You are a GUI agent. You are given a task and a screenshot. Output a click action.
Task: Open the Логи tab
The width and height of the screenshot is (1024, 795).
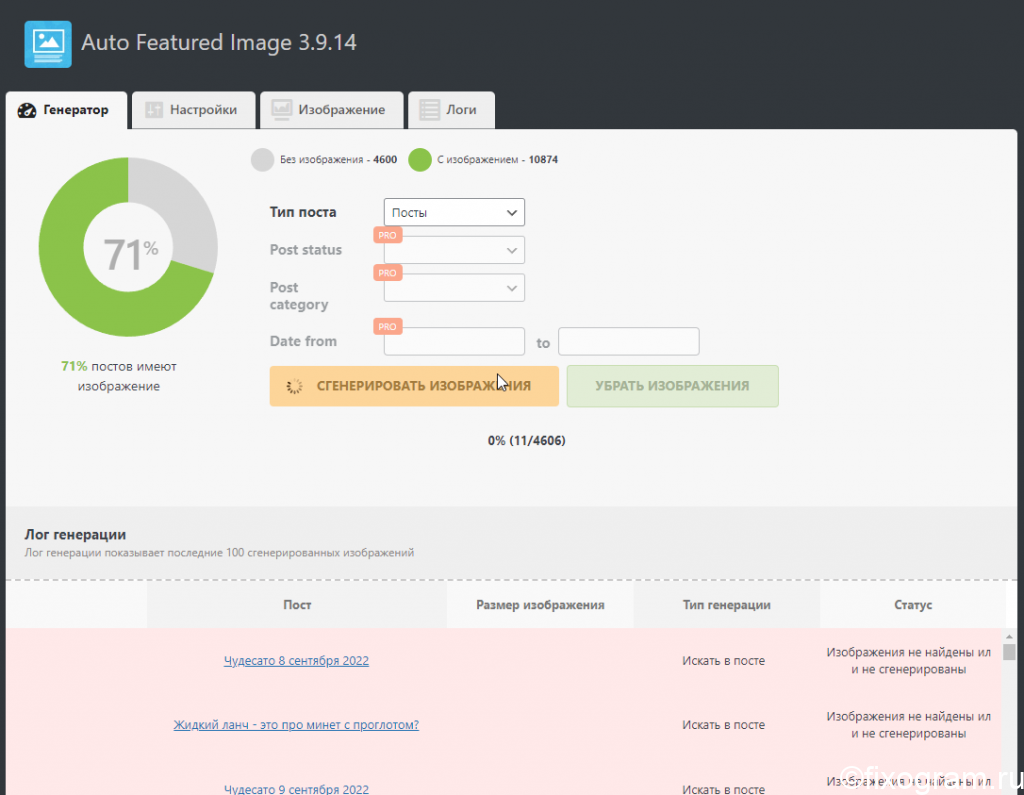(x=451, y=110)
